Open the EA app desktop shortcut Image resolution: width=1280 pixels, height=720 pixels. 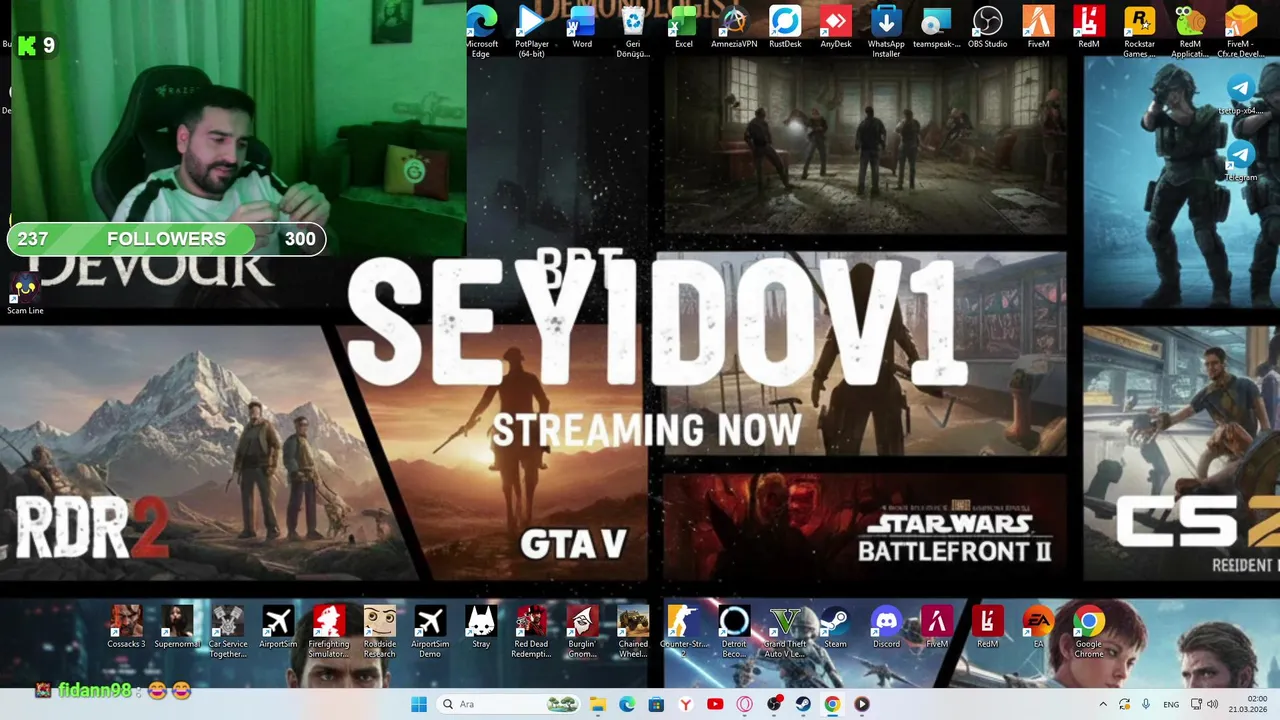(1038, 628)
